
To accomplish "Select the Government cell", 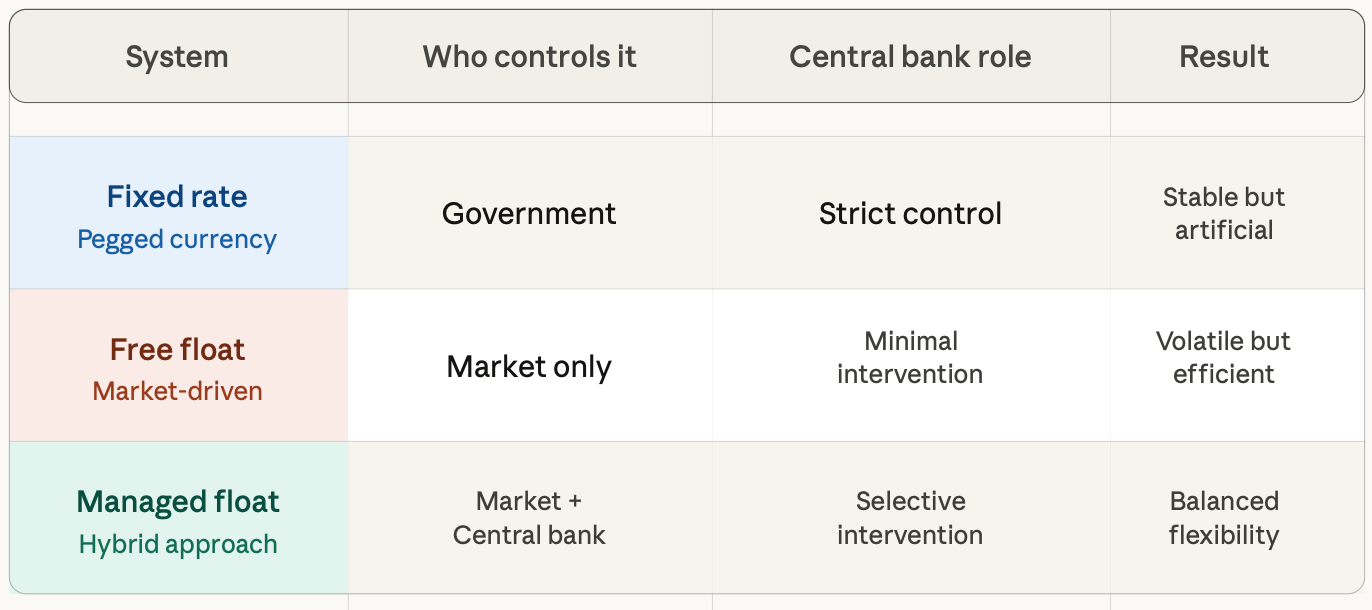I will pyautogui.click(x=529, y=213).
